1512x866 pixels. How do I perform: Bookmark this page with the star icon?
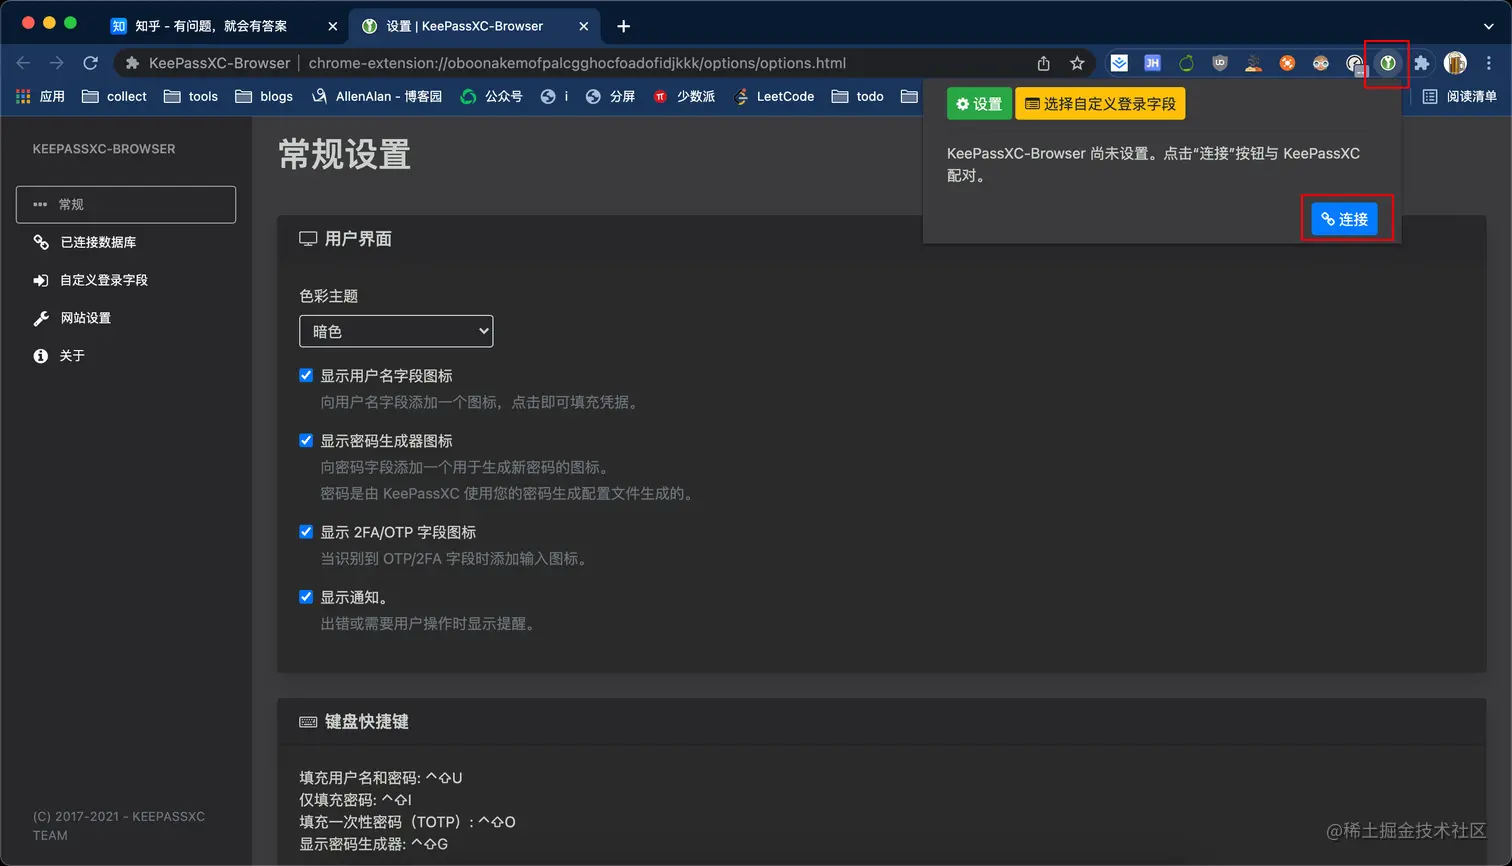(1077, 63)
